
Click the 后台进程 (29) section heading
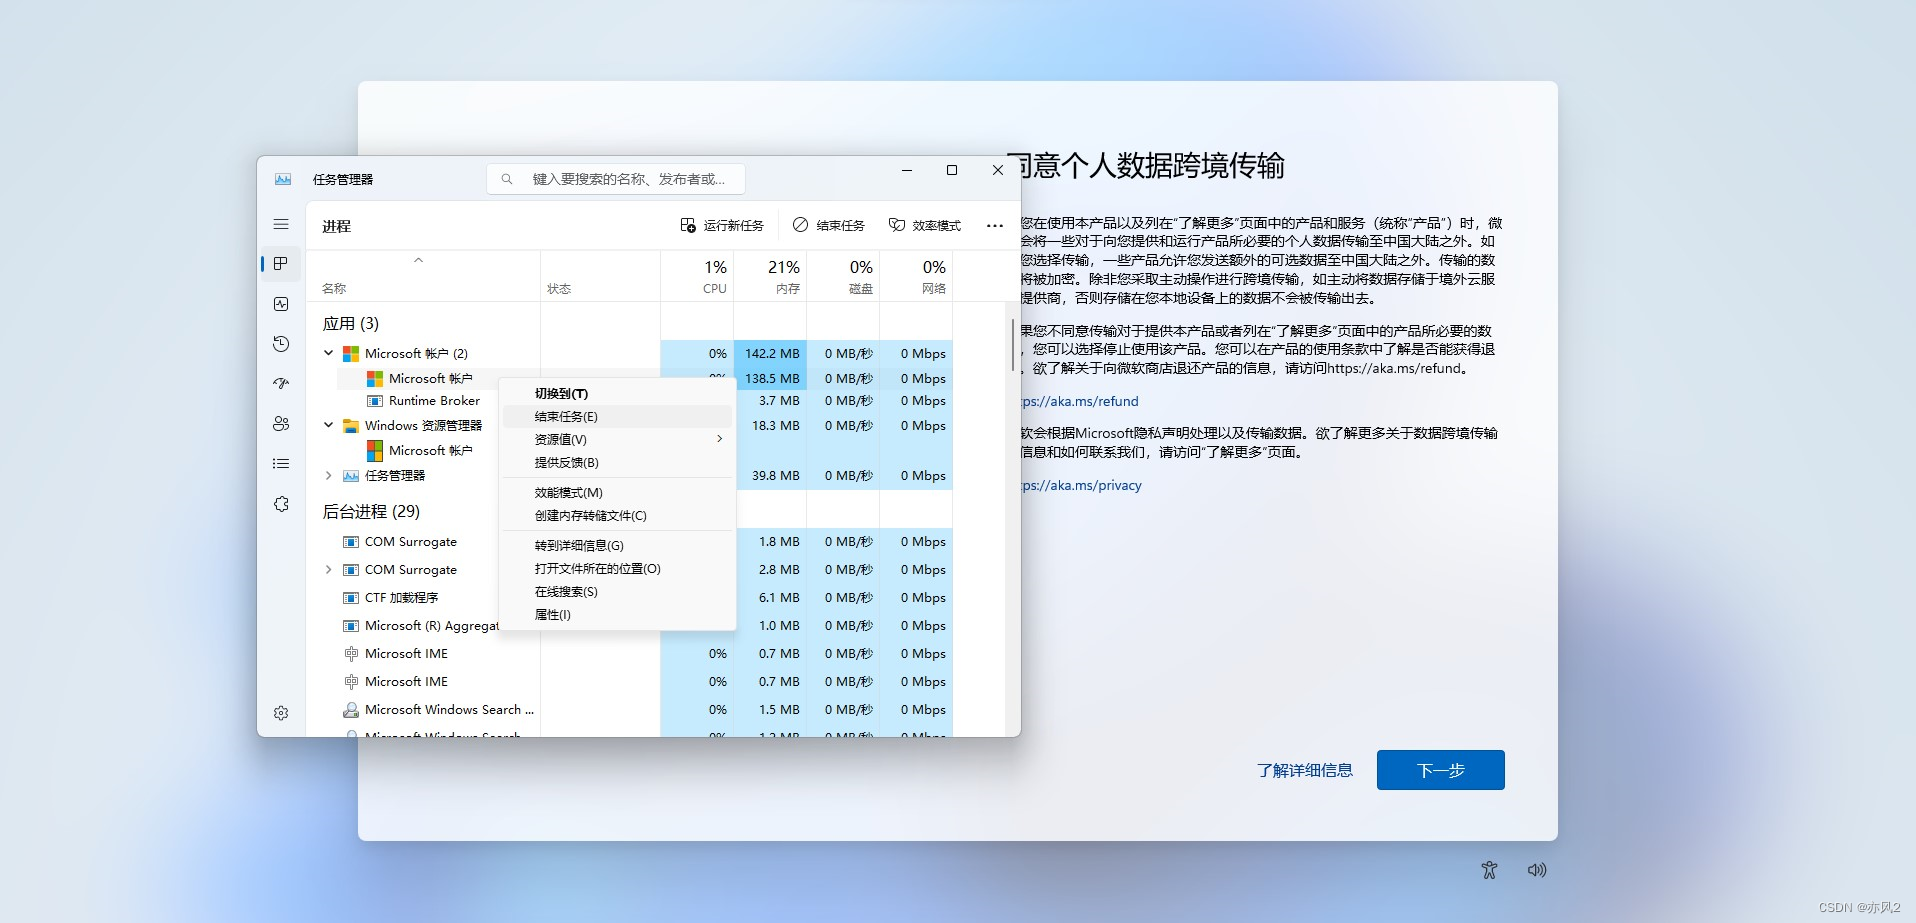point(371,512)
